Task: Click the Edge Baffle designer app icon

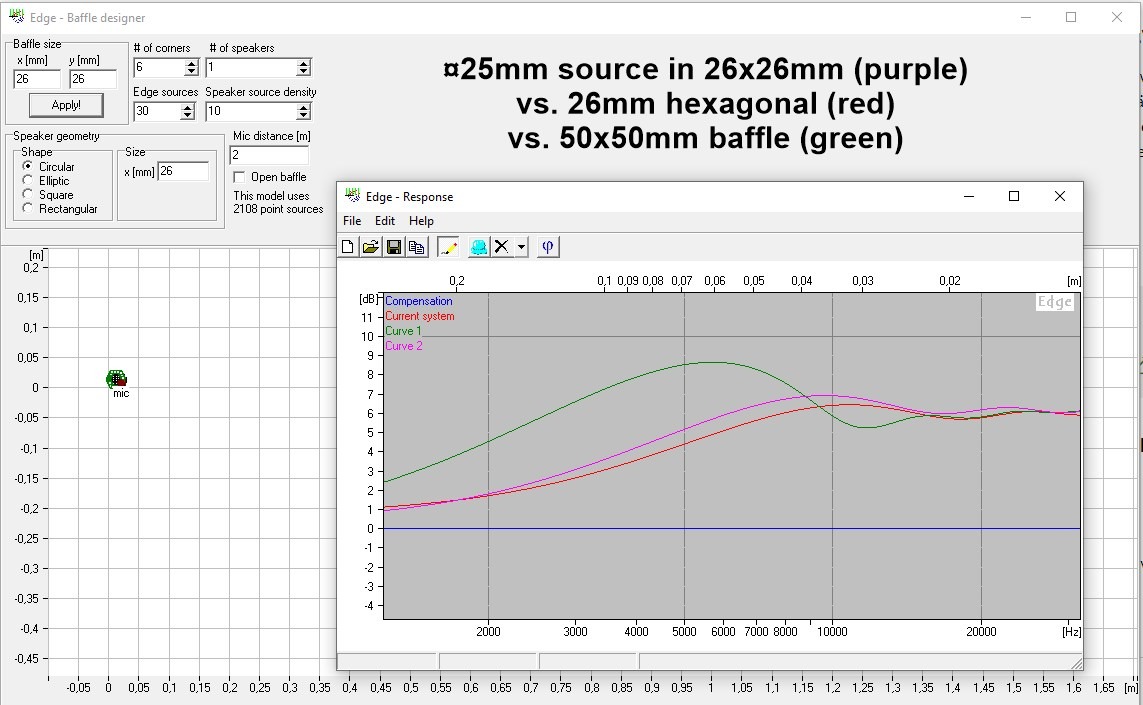Action: [16, 16]
